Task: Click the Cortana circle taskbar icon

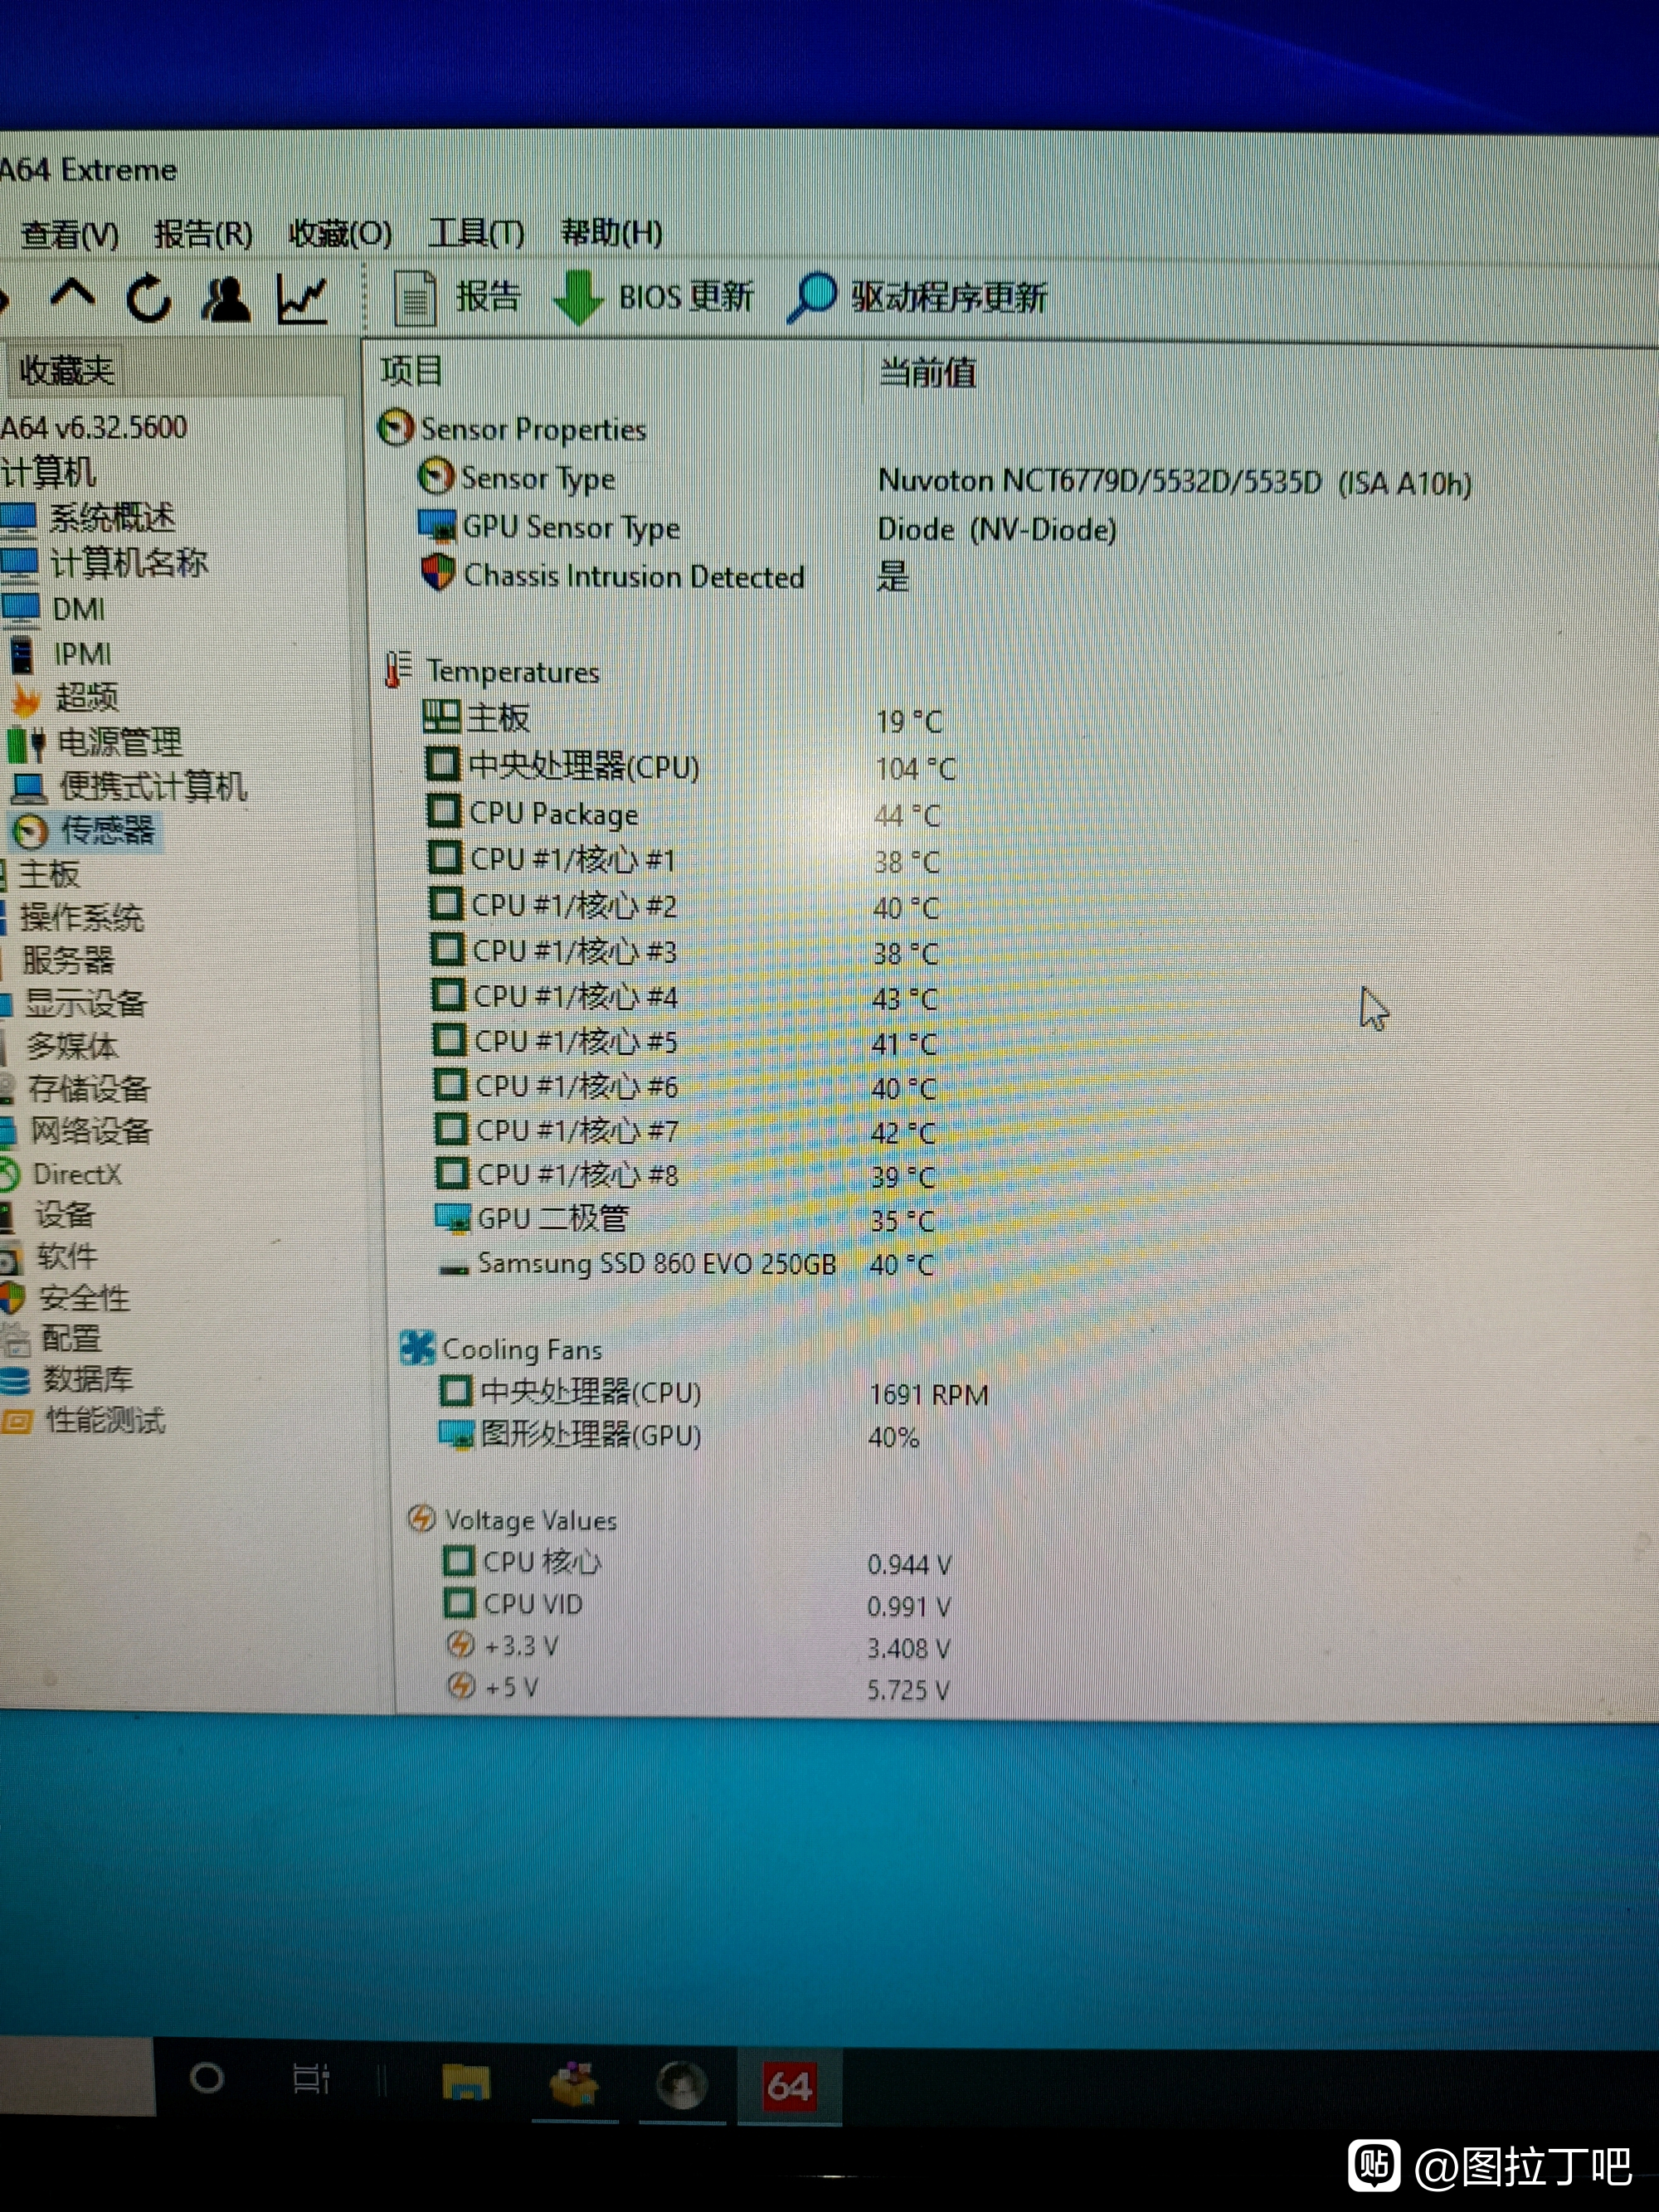Action: (x=206, y=2079)
